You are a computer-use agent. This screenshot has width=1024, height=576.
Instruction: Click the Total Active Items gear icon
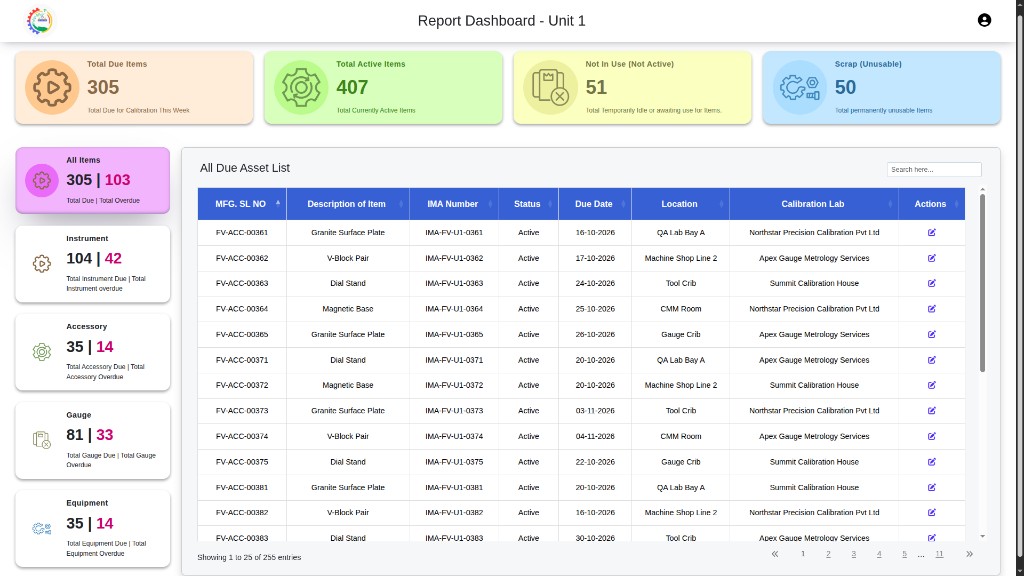(301, 88)
